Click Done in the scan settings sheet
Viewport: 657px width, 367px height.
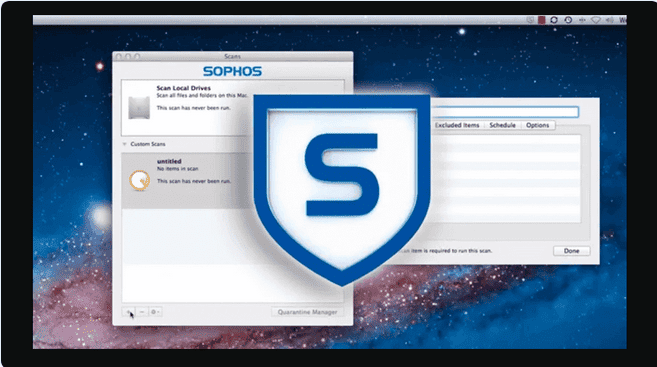click(572, 251)
